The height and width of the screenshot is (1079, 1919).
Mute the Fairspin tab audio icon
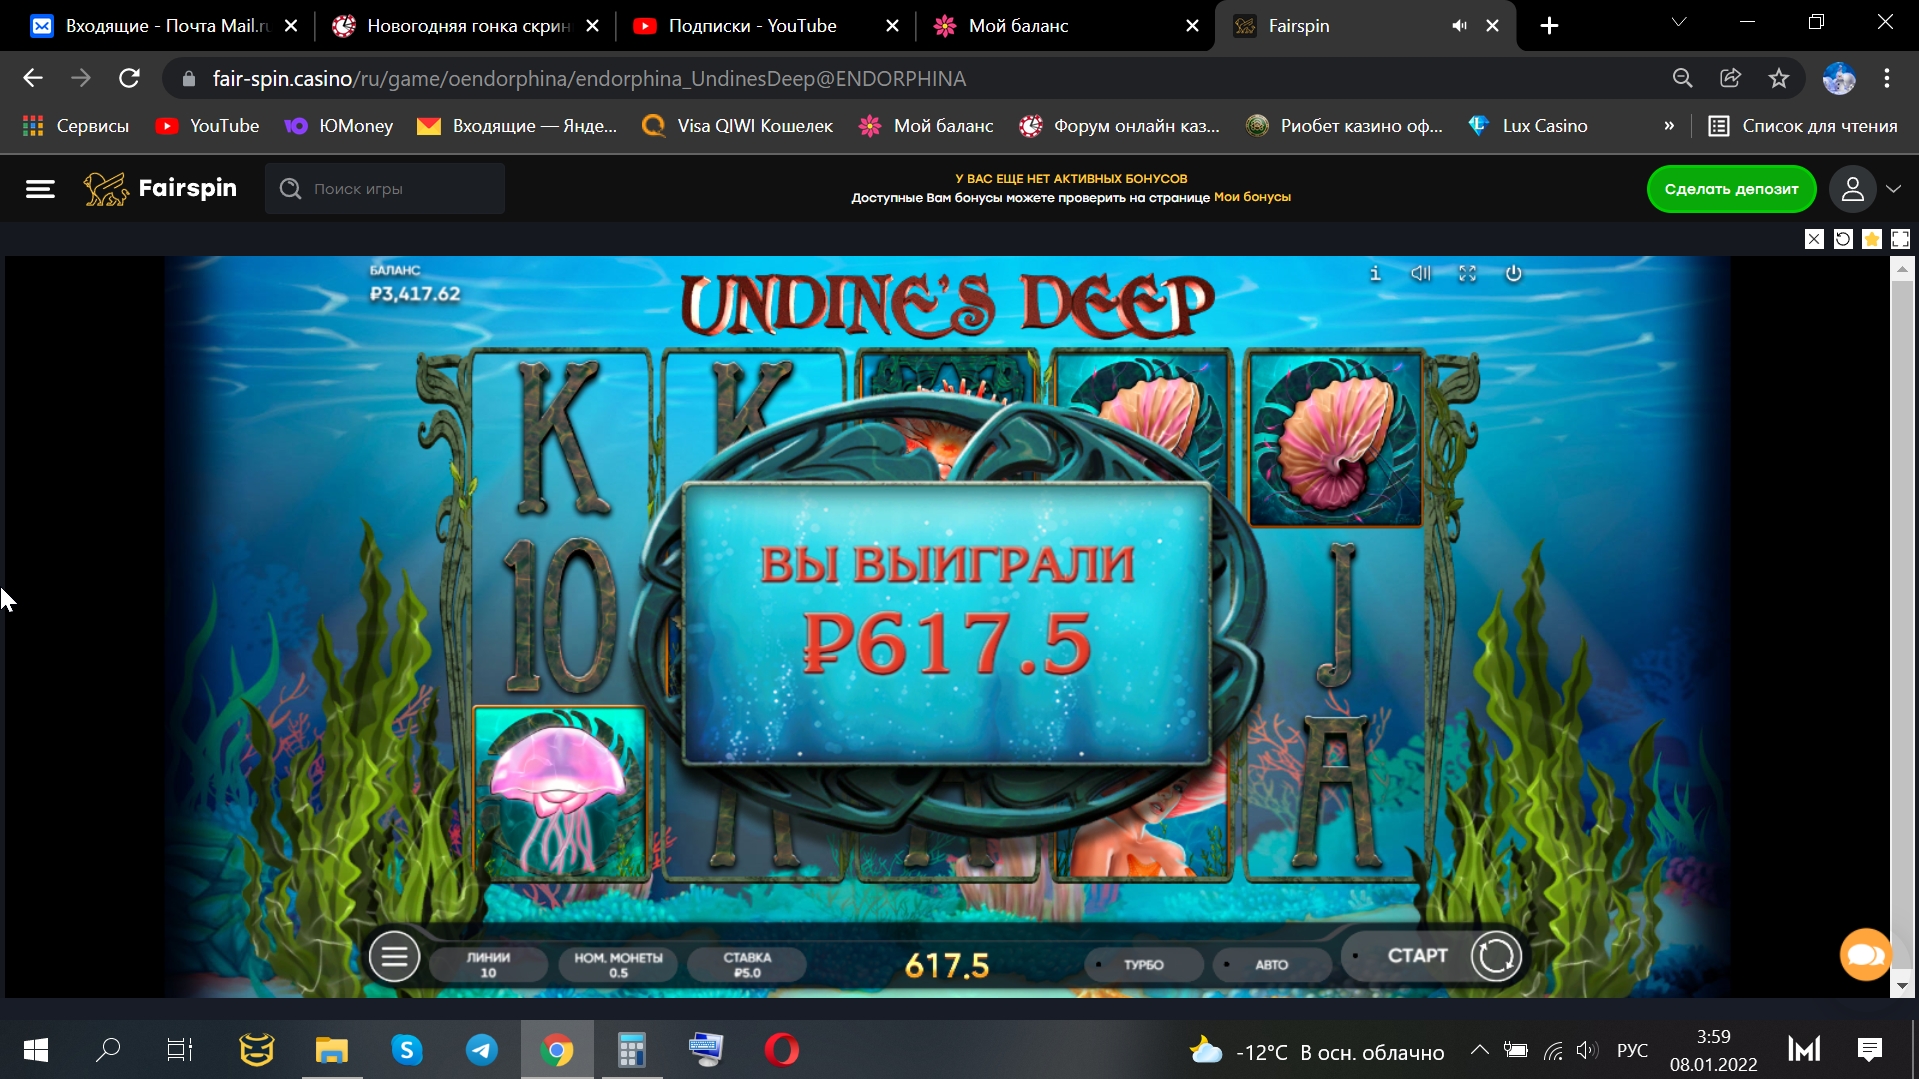1459,26
